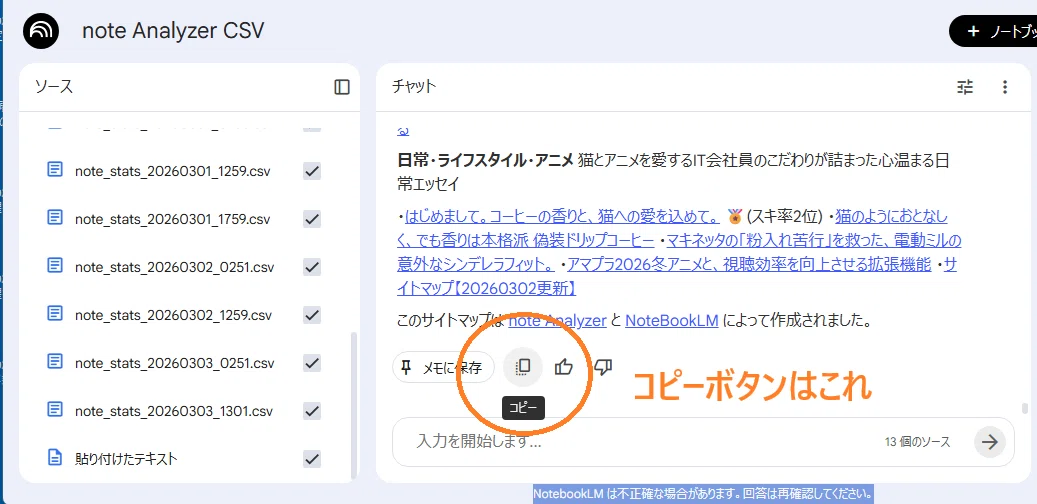Click the NotebookLM logo icon

click(41, 31)
